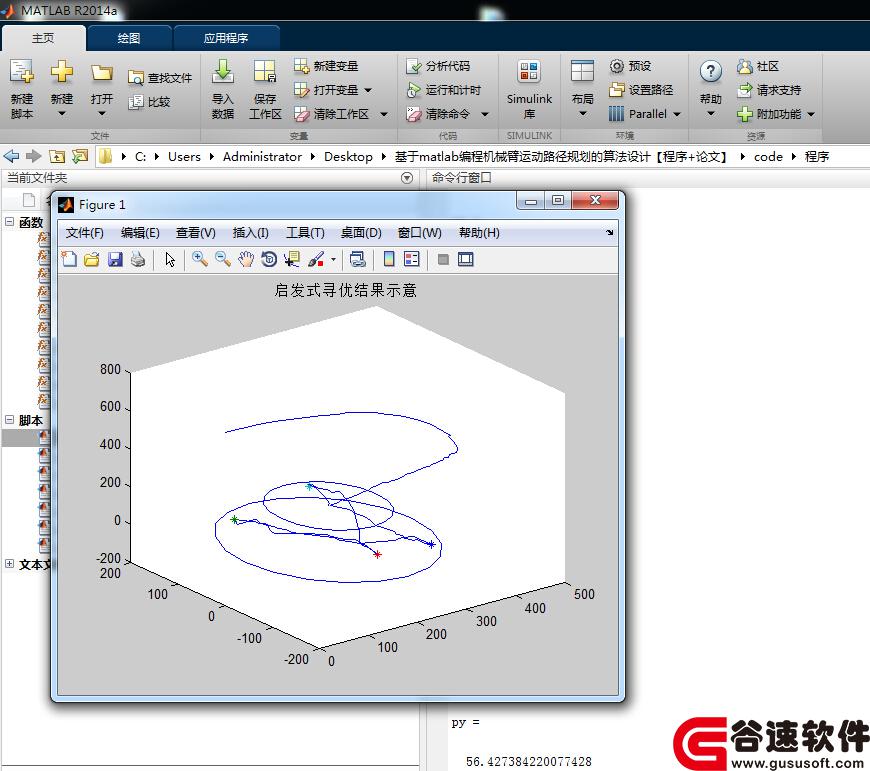
Task: Expand Clear Commands (清除命令) dropdown
Action: point(484,114)
